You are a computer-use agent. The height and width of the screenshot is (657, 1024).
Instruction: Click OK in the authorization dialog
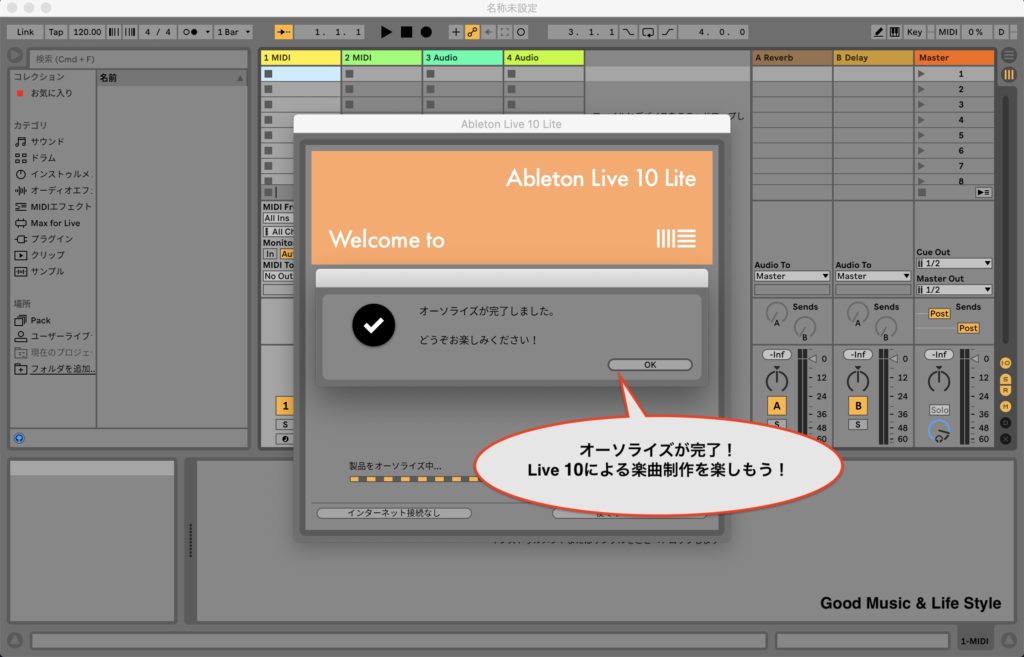pyautogui.click(x=650, y=364)
